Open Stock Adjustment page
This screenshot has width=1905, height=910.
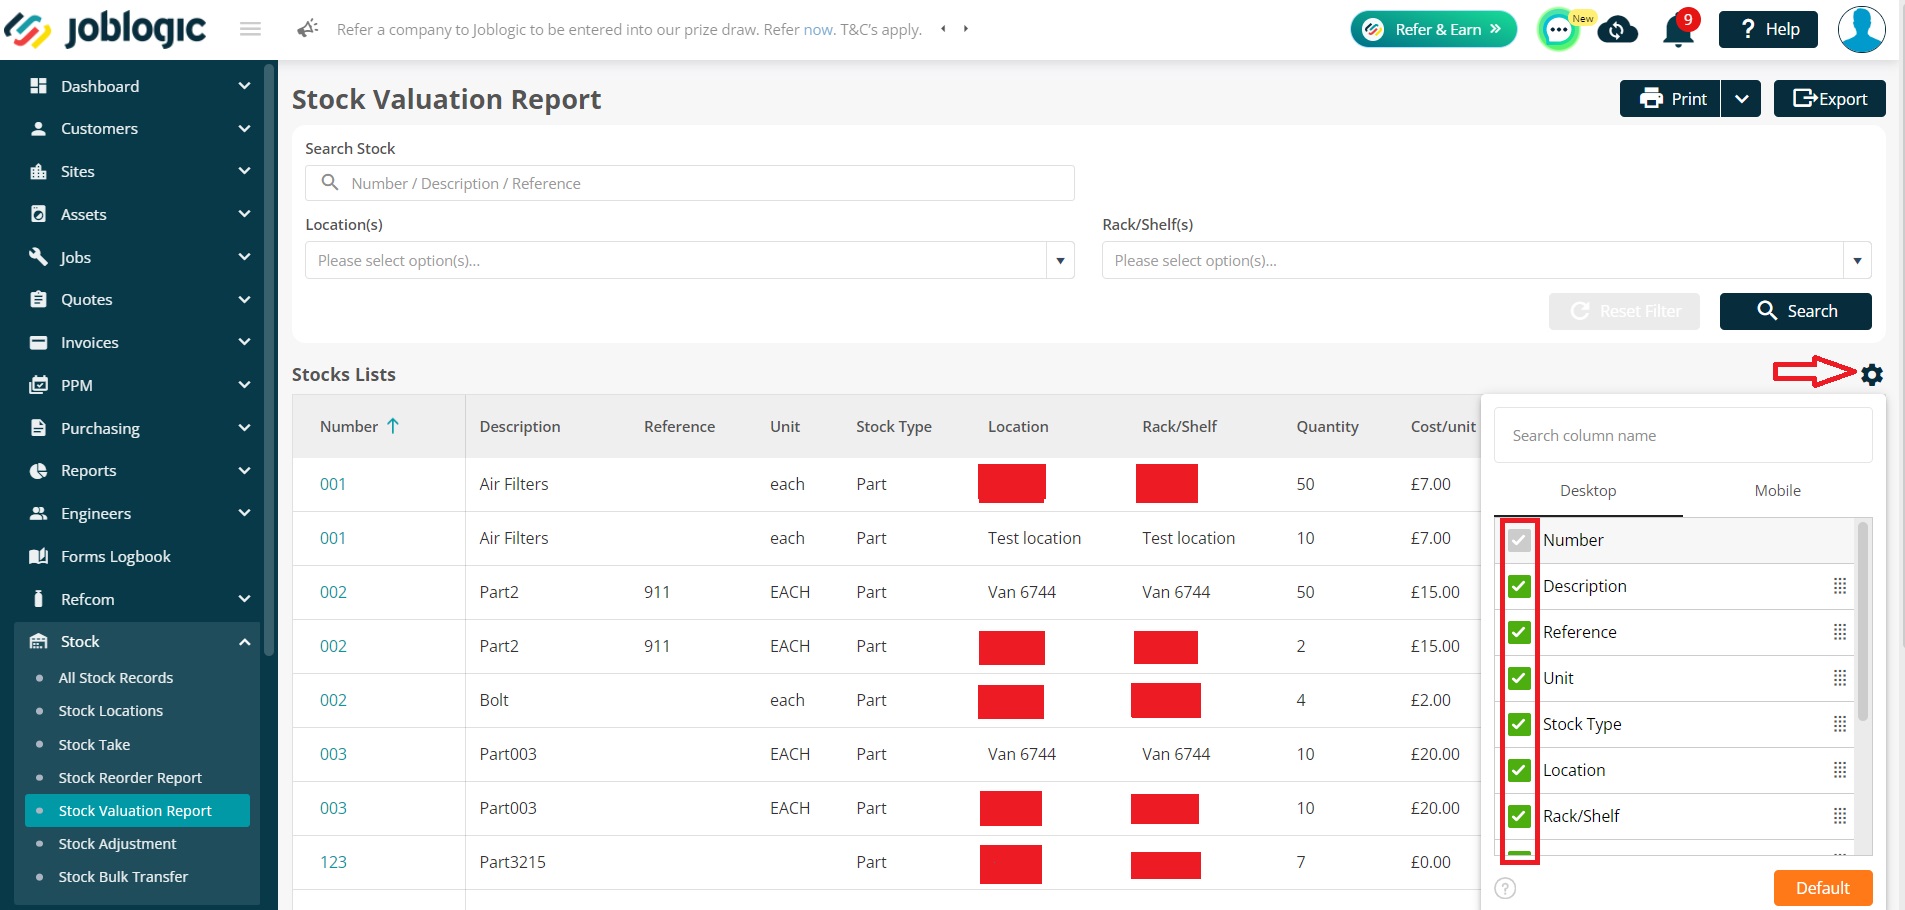coord(117,844)
